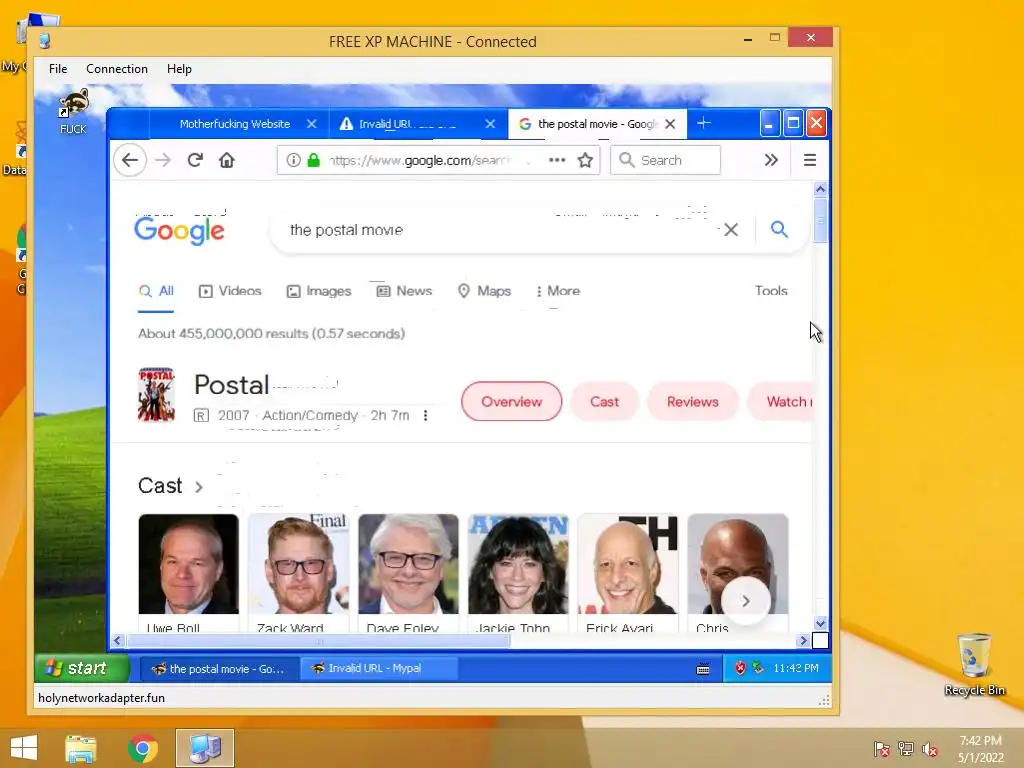Viewport: 1024px width, 768px height.
Task: Click the vertical scrollbar up arrow
Action: click(820, 189)
